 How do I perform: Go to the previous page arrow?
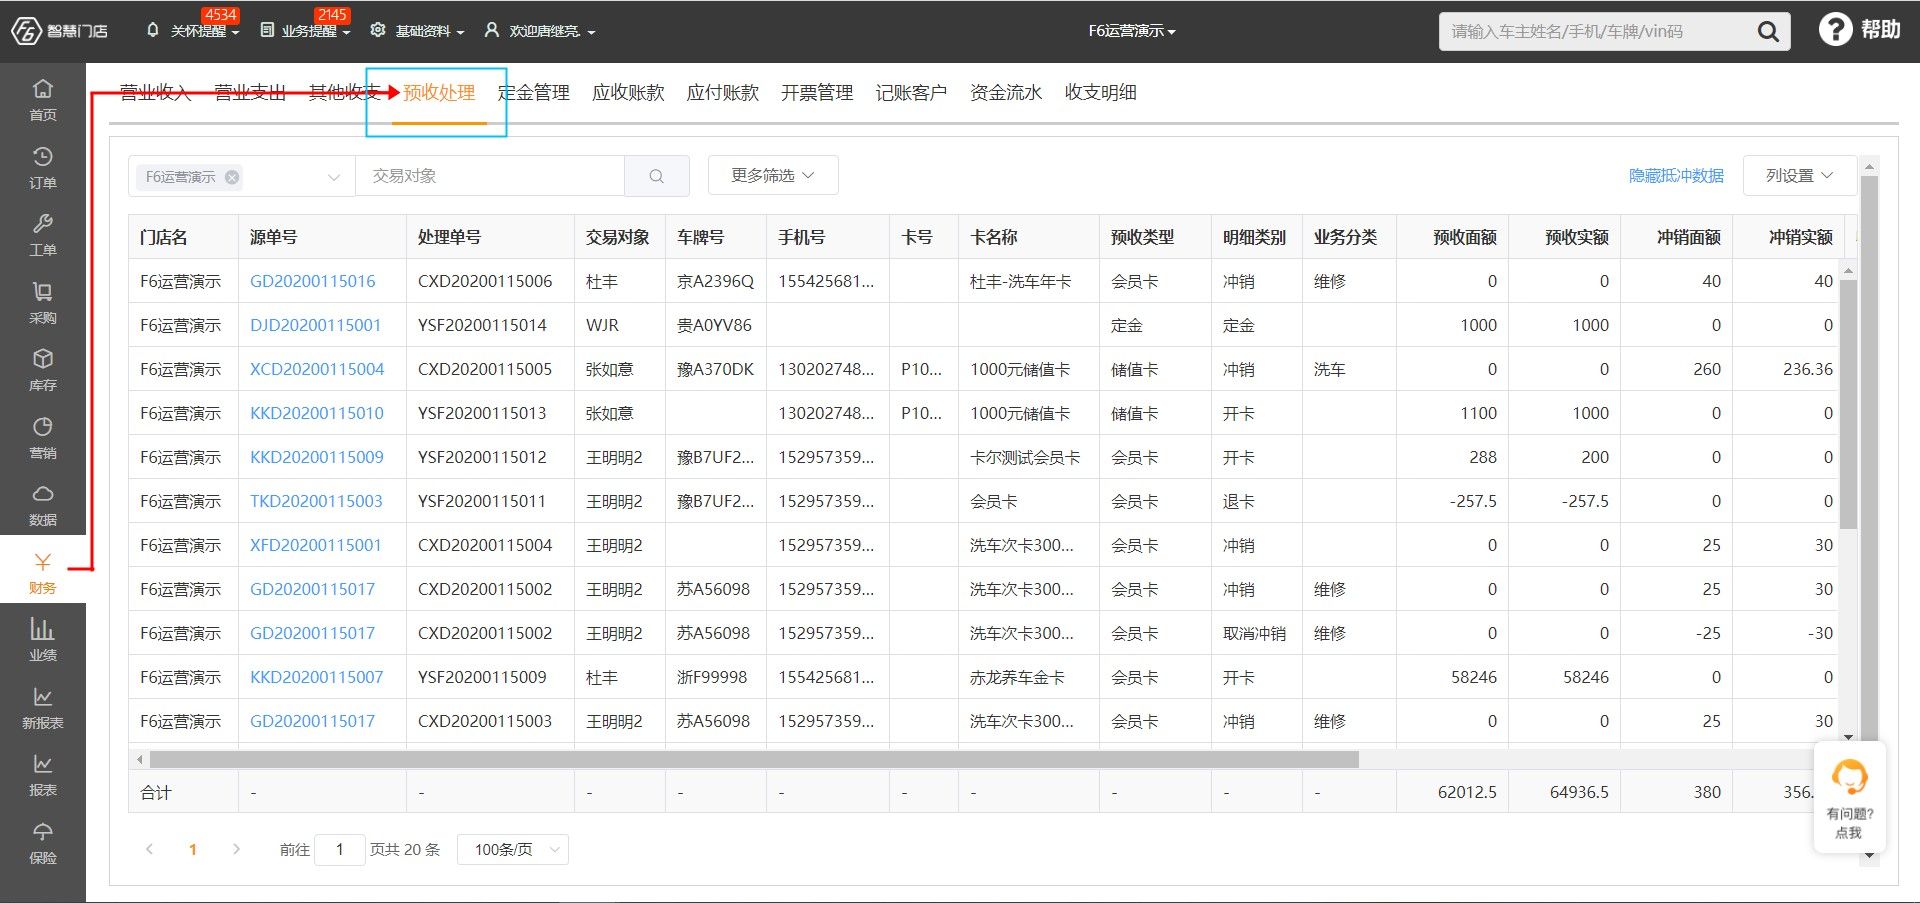click(x=149, y=849)
